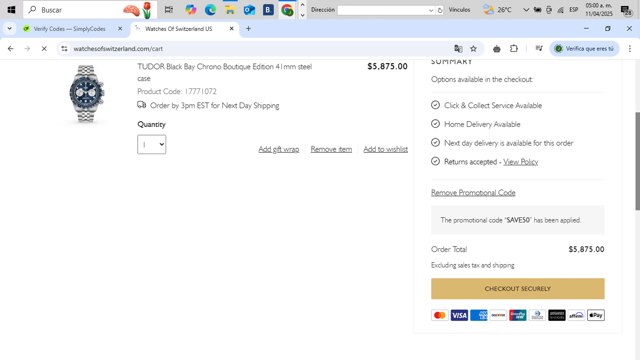
Task: Launch Copilot from the taskbar
Action: pos(190,10)
